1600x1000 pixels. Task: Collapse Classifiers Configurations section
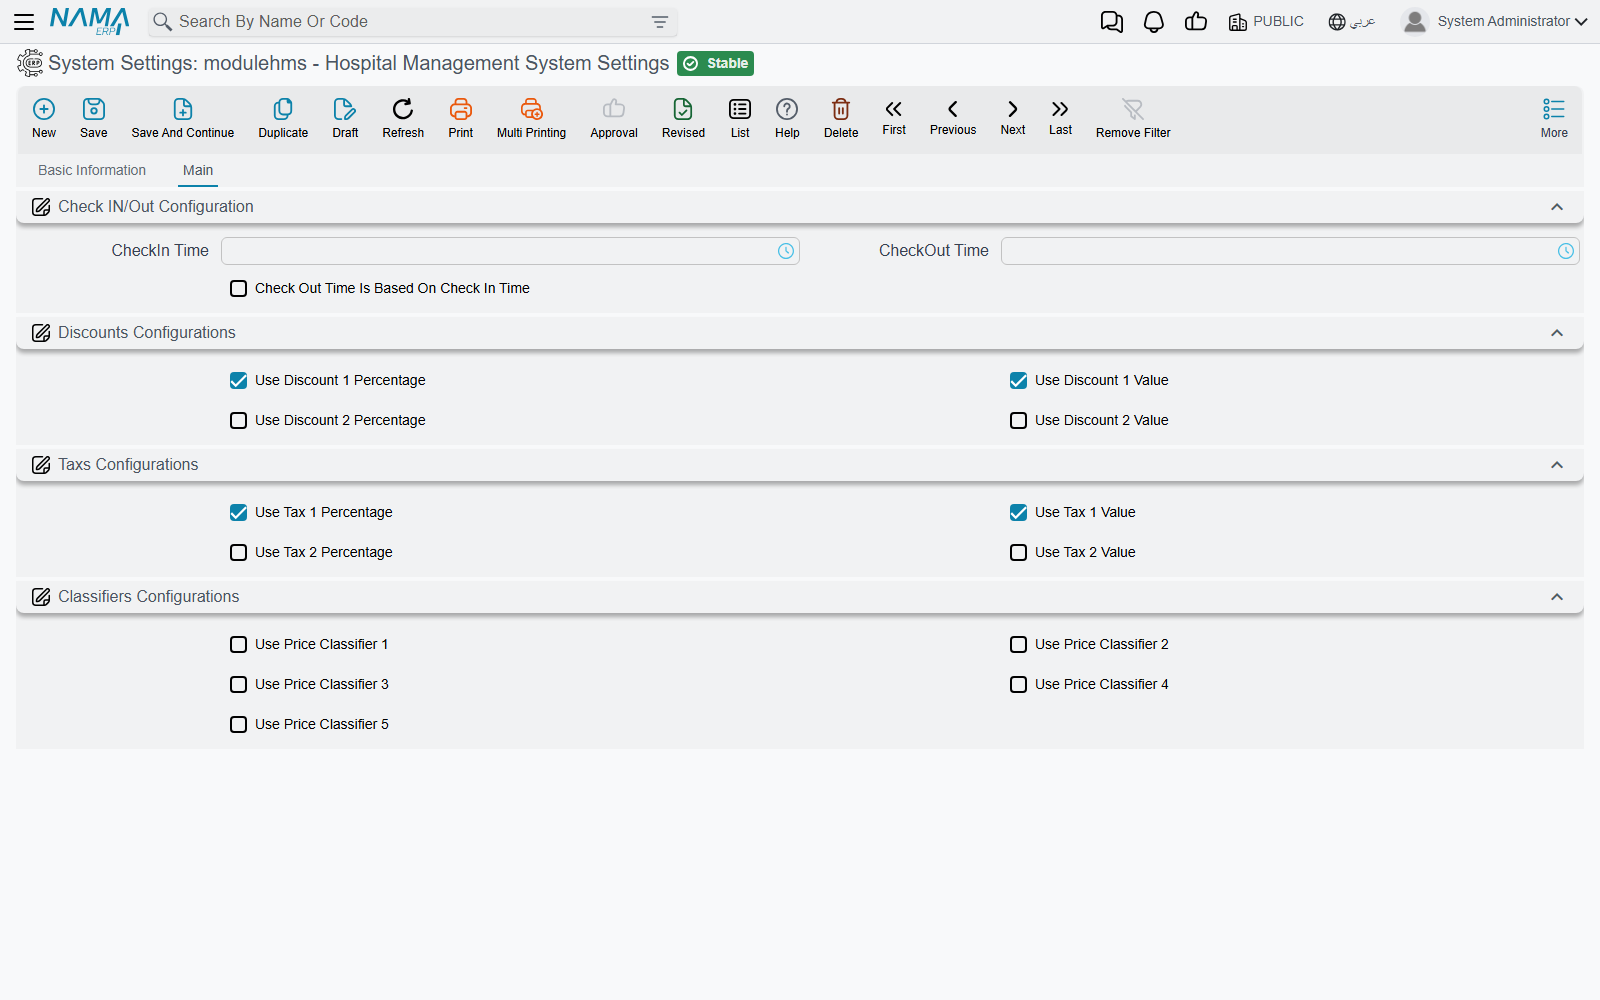[1557, 597]
